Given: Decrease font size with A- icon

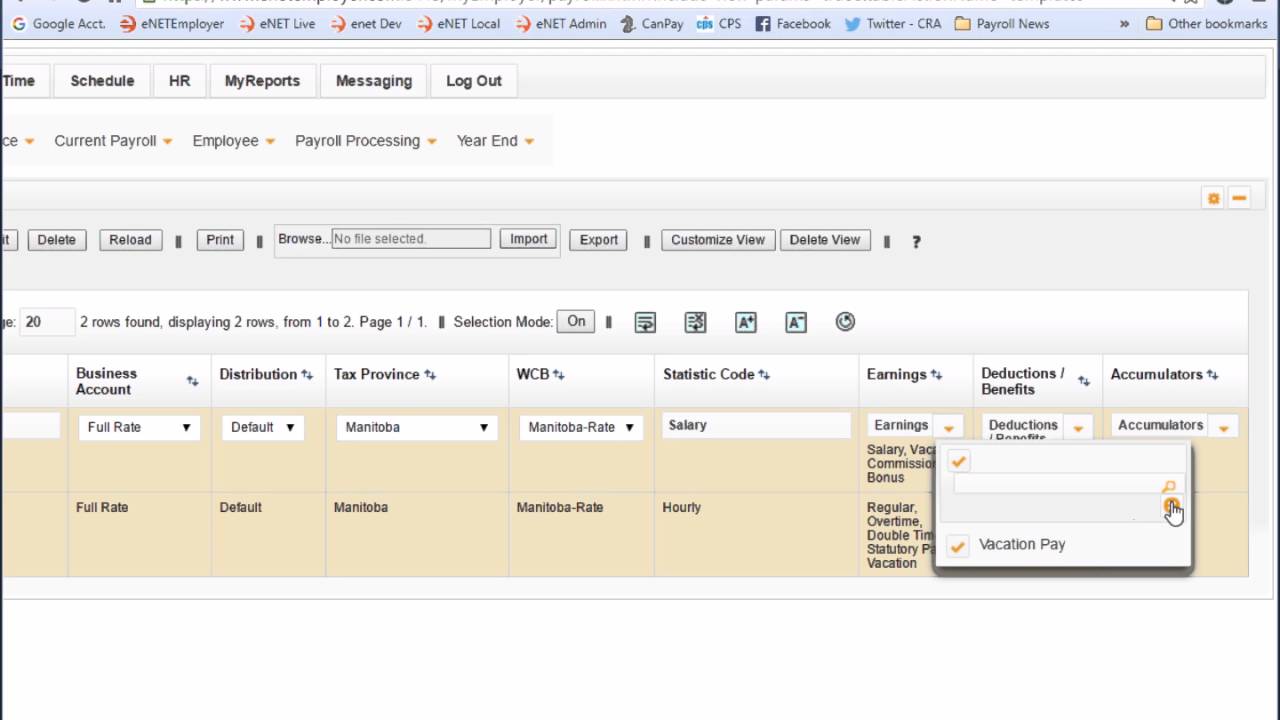Looking at the screenshot, I should (x=796, y=322).
